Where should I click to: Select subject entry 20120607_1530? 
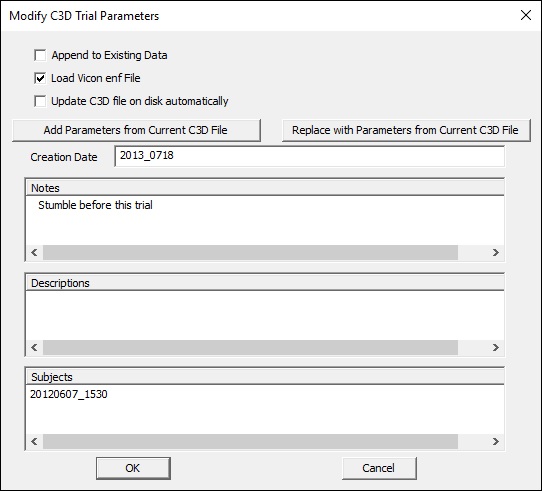[69, 394]
